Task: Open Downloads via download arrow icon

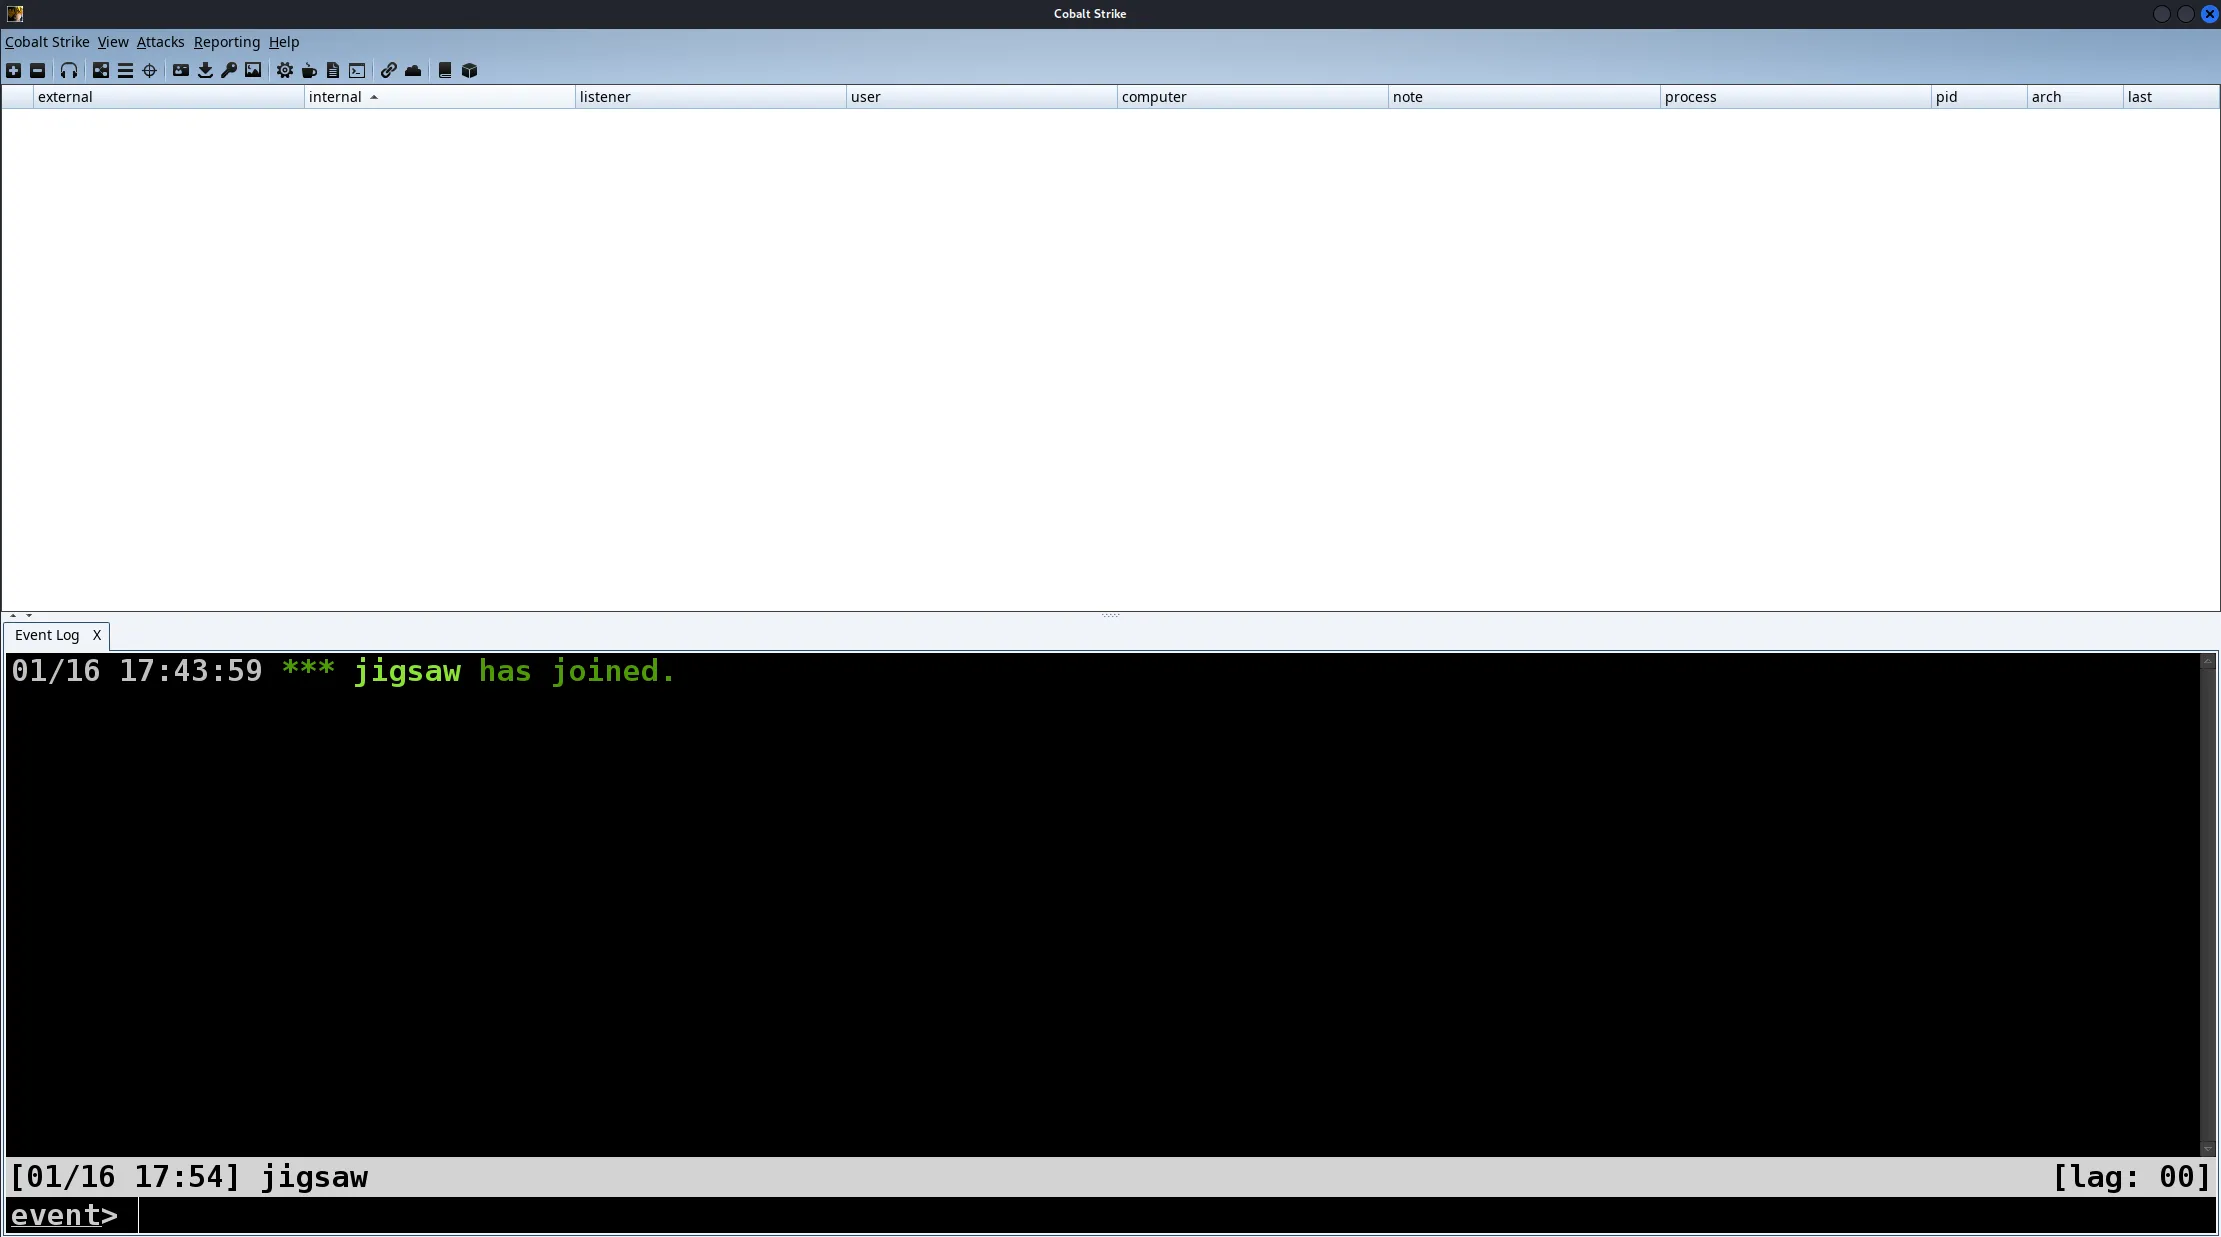Action: (205, 70)
